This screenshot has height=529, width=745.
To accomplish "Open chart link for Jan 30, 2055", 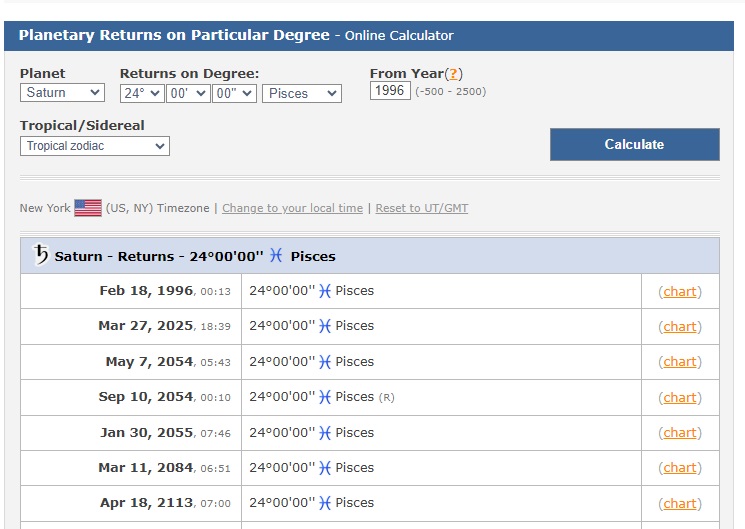I will 680,433.
